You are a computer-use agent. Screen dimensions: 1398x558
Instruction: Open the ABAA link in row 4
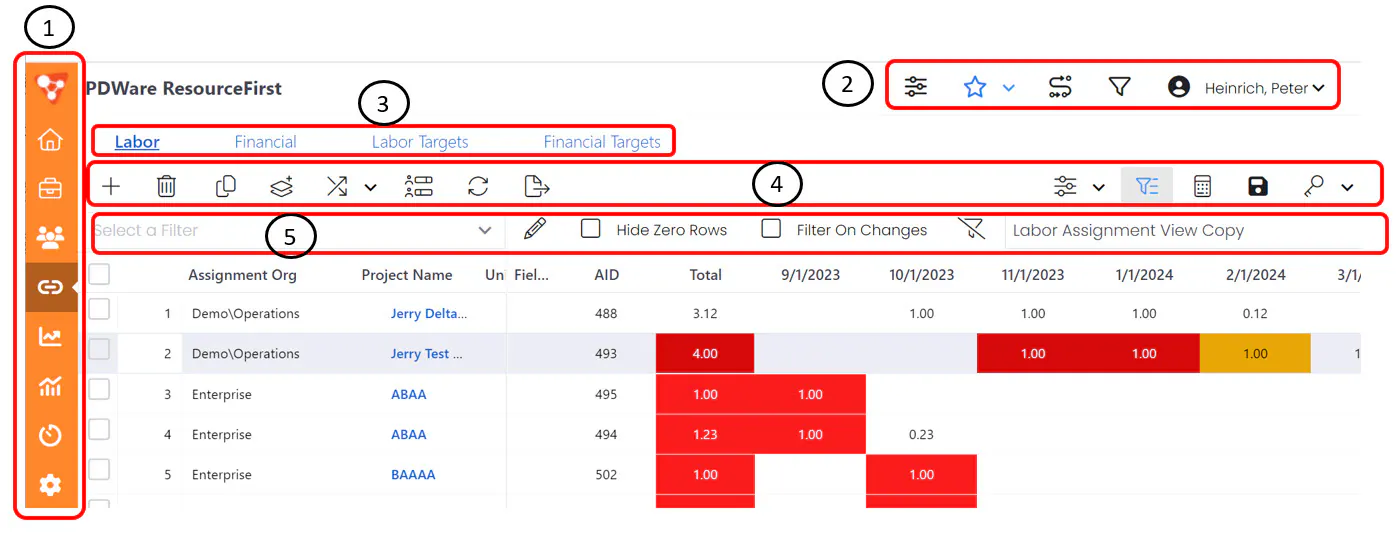coord(408,434)
